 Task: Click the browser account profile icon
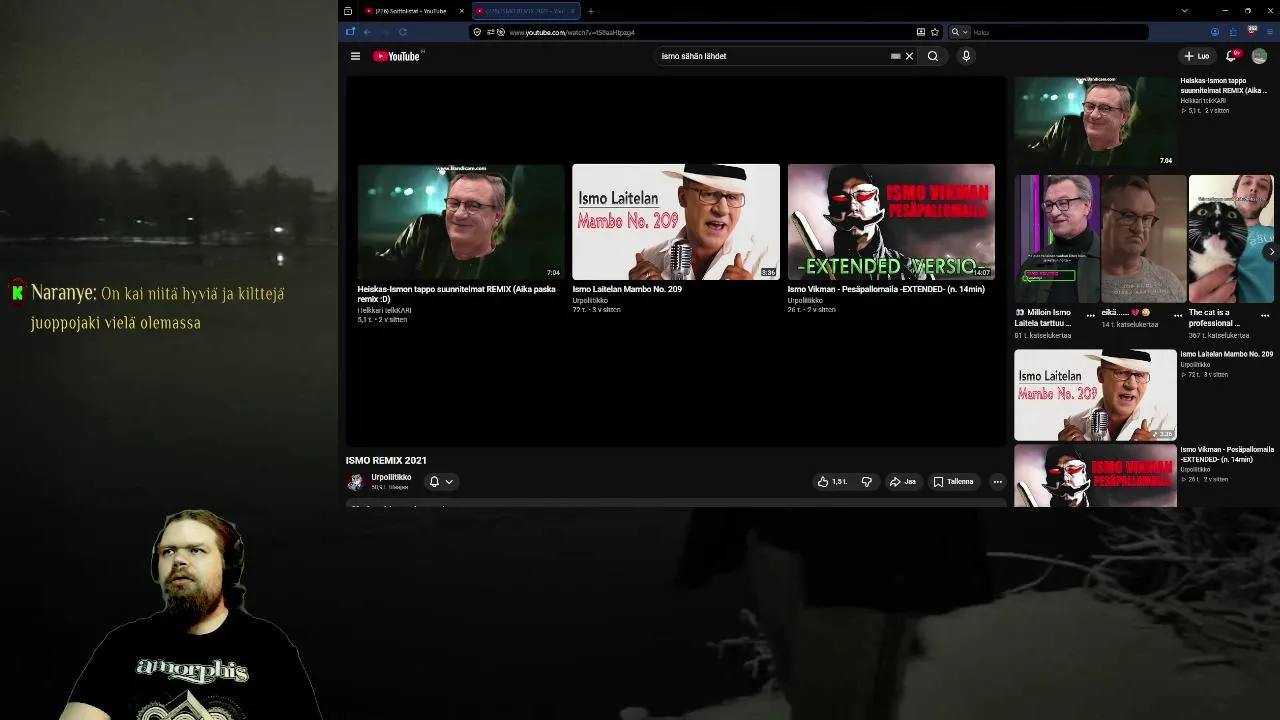[1215, 32]
